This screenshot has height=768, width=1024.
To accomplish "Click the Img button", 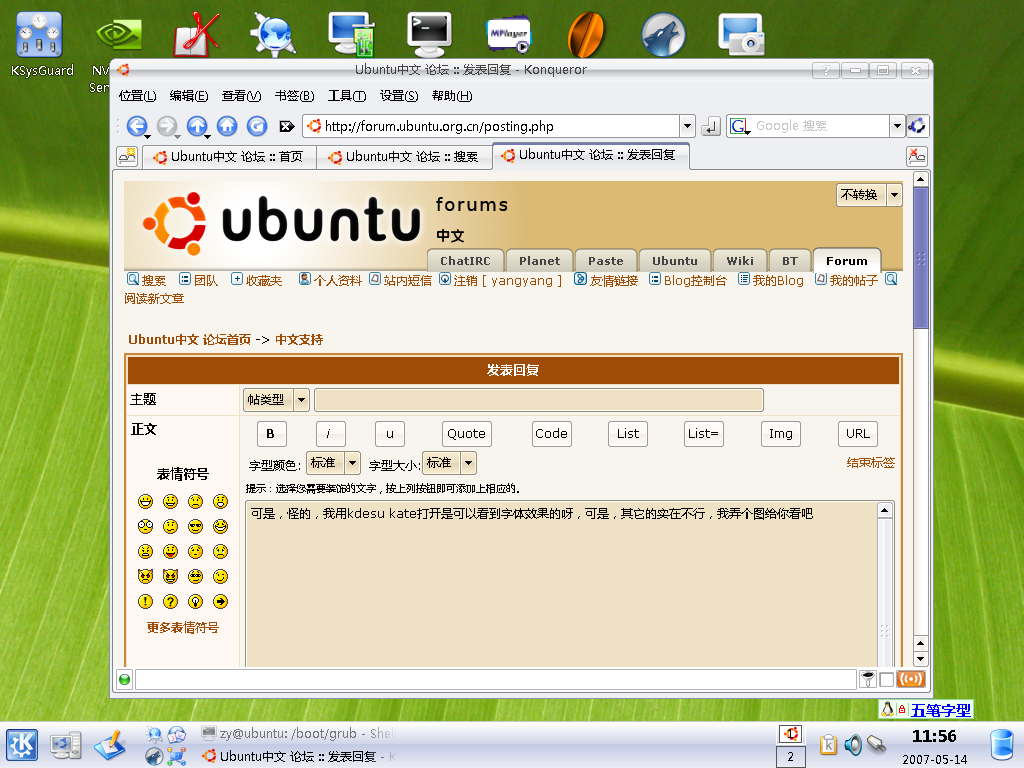I will pyautogui.click(x=780, y=434).
